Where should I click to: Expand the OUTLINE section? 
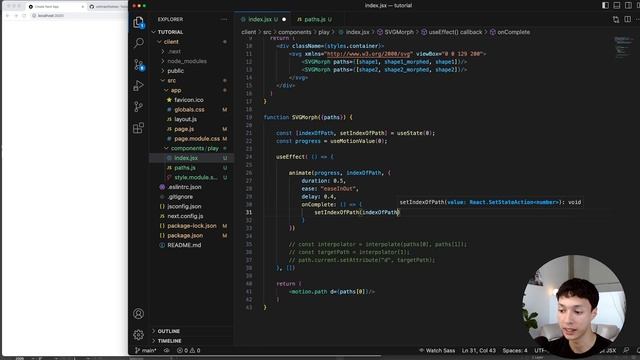pos(169,331)
